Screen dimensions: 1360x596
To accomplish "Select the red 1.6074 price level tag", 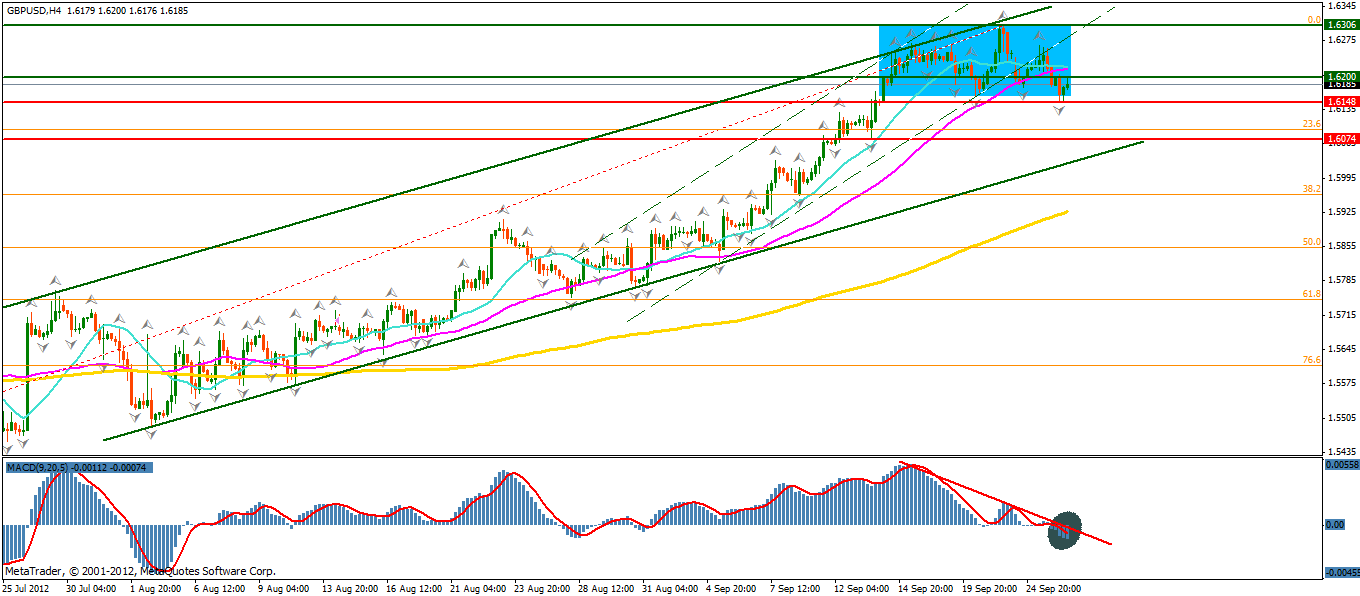I will click(1339, 139).
